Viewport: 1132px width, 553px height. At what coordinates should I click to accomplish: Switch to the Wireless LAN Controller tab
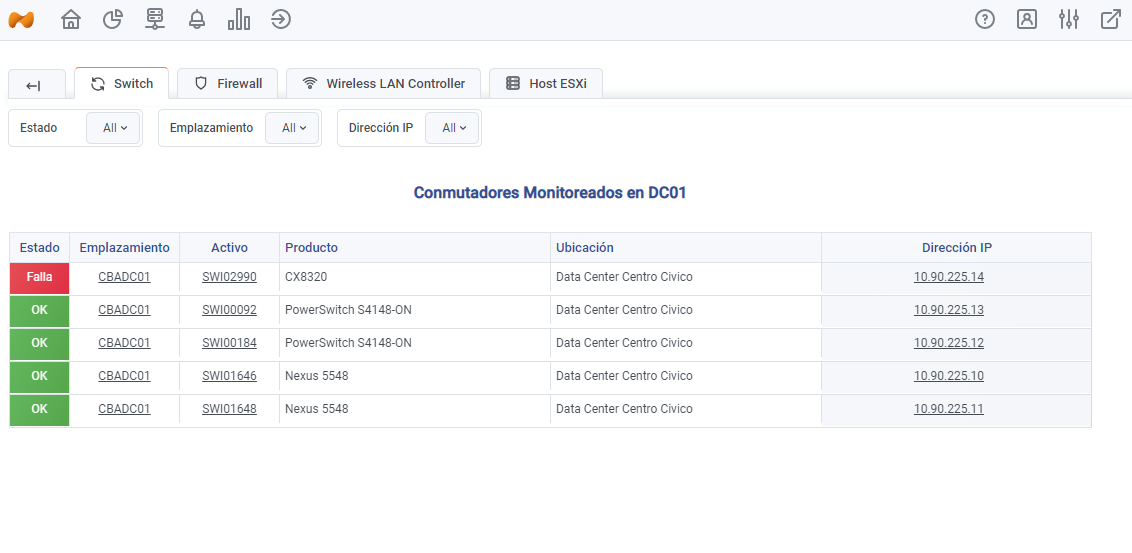[383, 84]
